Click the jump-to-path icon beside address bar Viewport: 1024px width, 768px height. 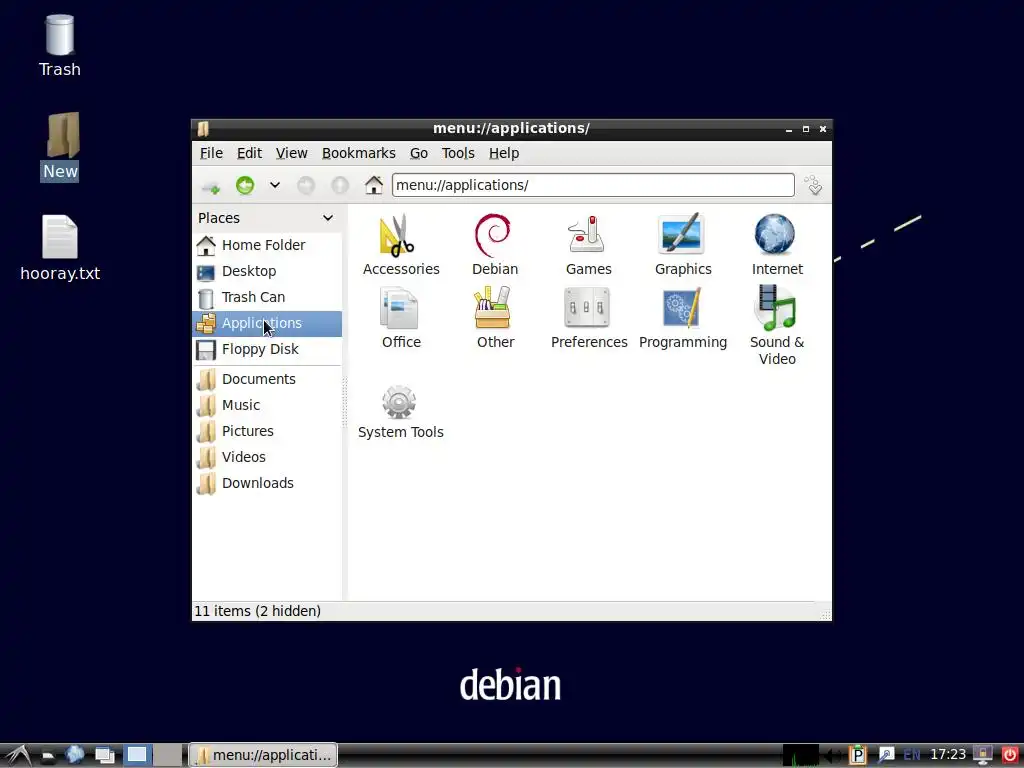[x=813, y=185]
